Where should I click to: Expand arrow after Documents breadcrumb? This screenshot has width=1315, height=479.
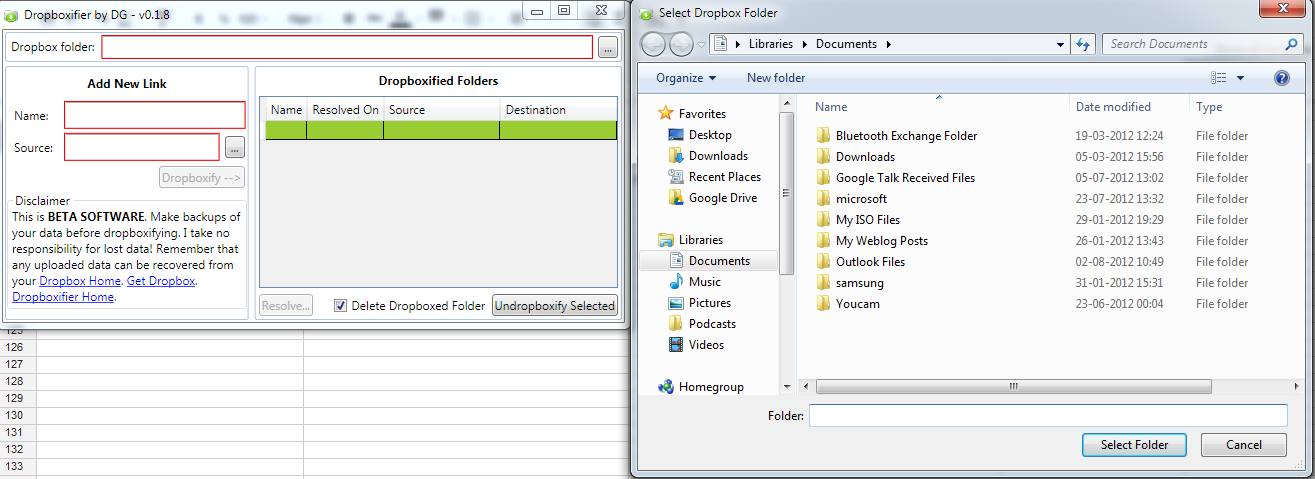coord(887,44)
